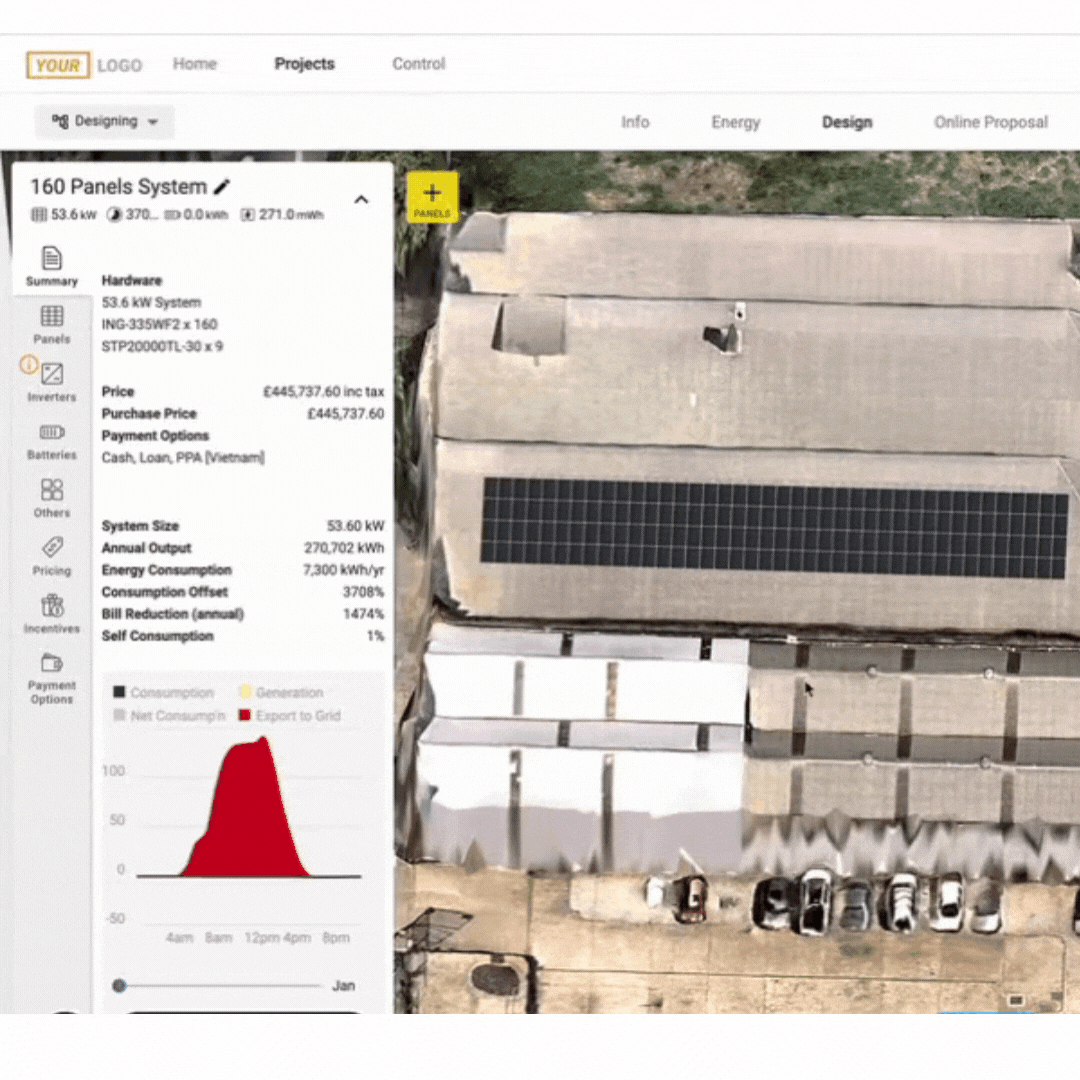Click the '7,300 kWh/yr' consumption value
Viewport: 1080px width, 1080px height.
[x=344, y=570]
